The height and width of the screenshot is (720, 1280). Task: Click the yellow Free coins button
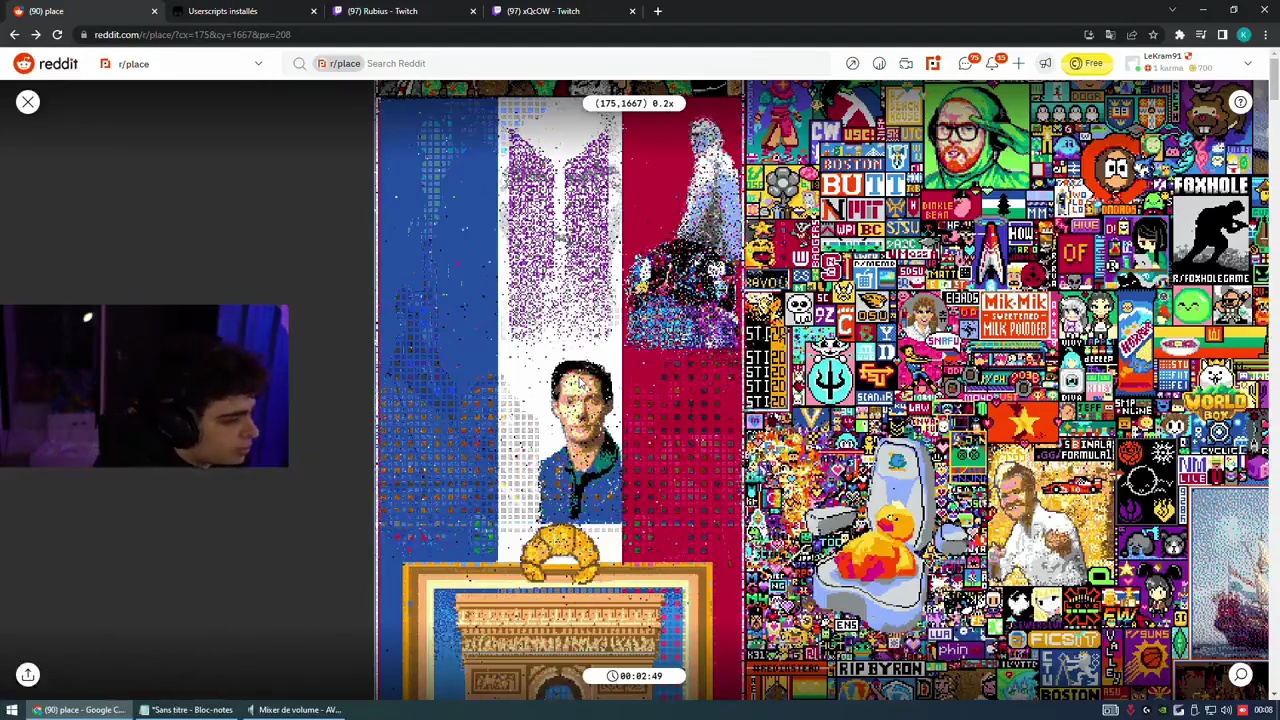tap(1087, 64)
